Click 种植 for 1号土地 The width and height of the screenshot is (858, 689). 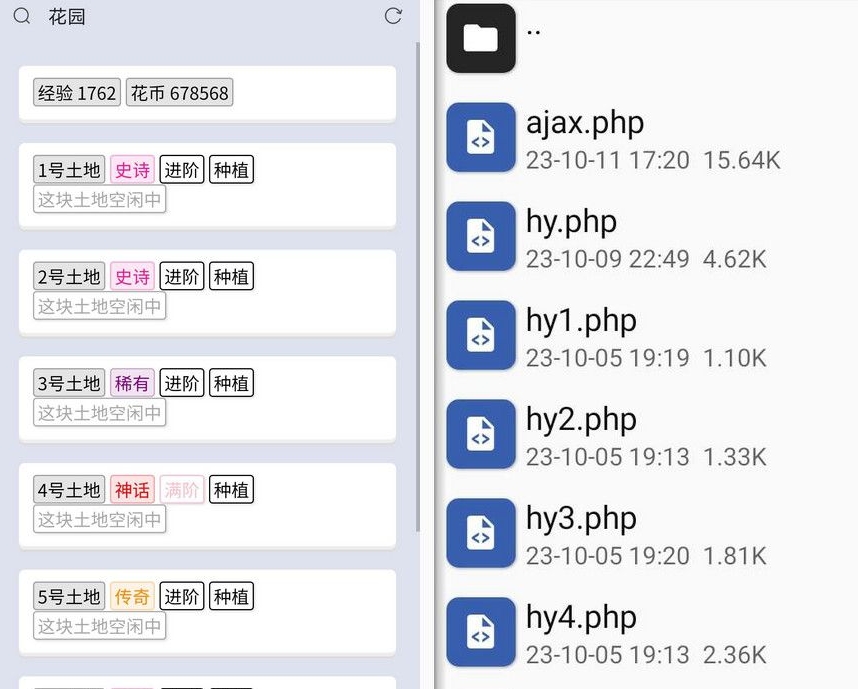point(231,170)
